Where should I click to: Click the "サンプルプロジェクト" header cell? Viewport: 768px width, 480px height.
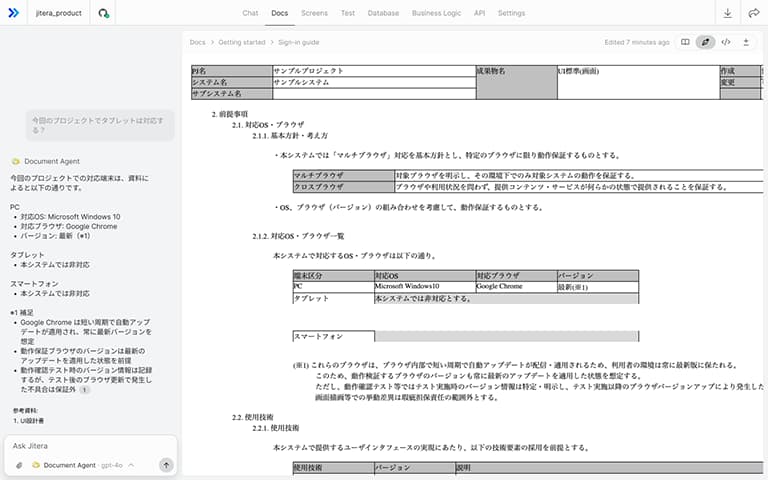pos(374,71)
